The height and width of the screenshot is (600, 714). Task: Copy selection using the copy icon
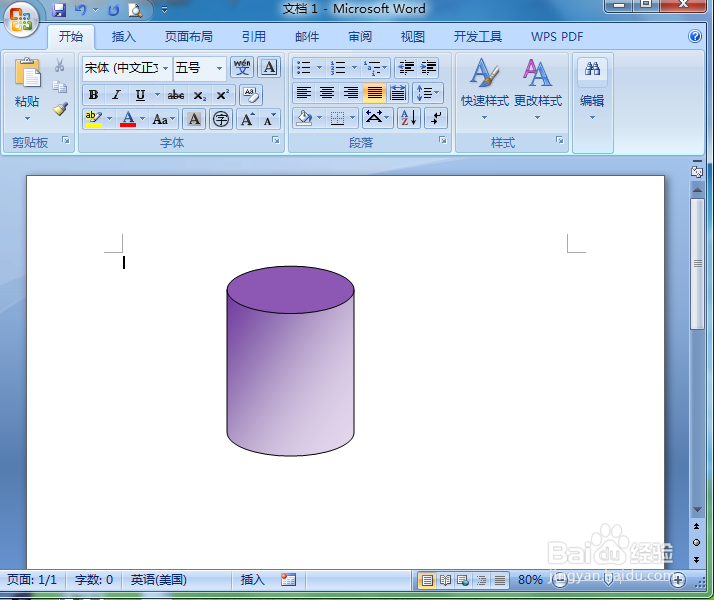(x=60, y=86)
